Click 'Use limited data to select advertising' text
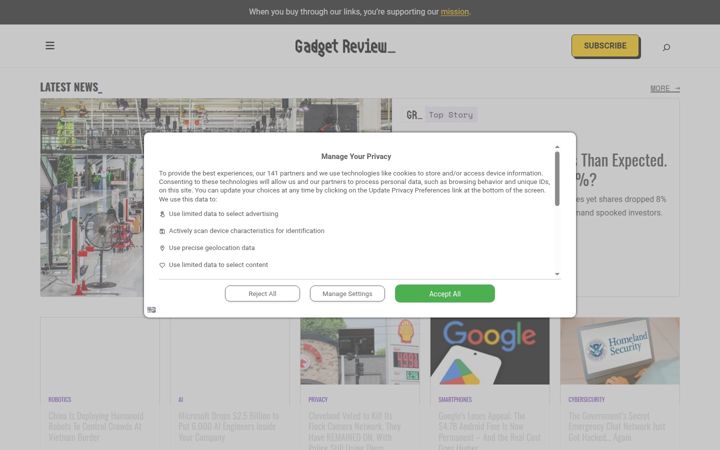 point(223,214)
